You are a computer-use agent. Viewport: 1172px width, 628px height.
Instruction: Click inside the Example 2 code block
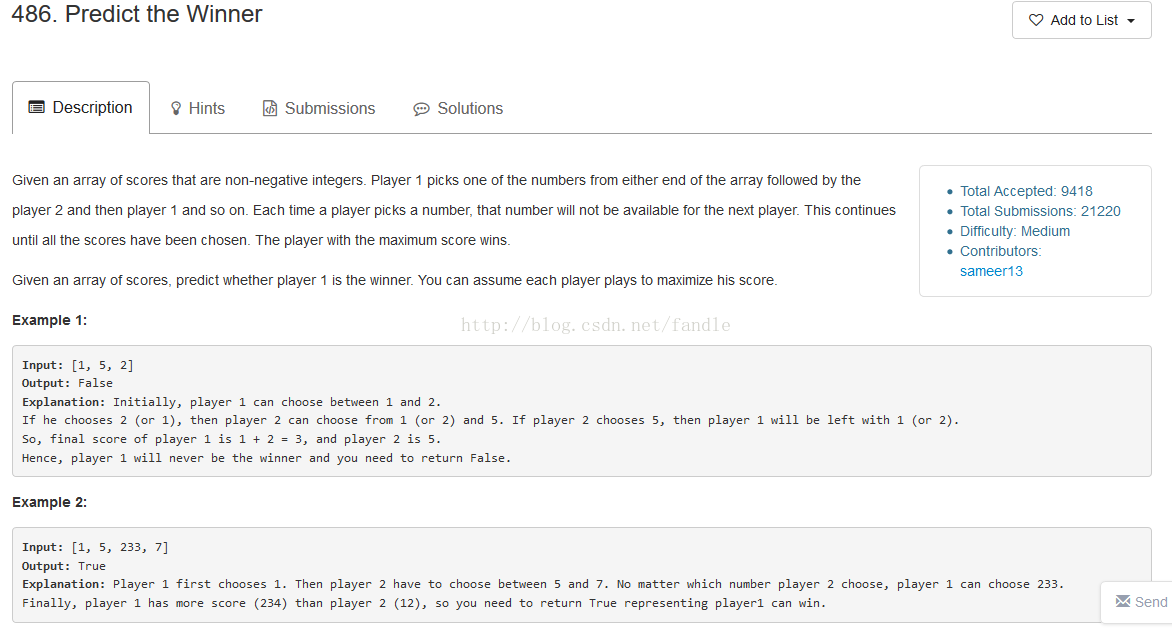pos(582,575)
